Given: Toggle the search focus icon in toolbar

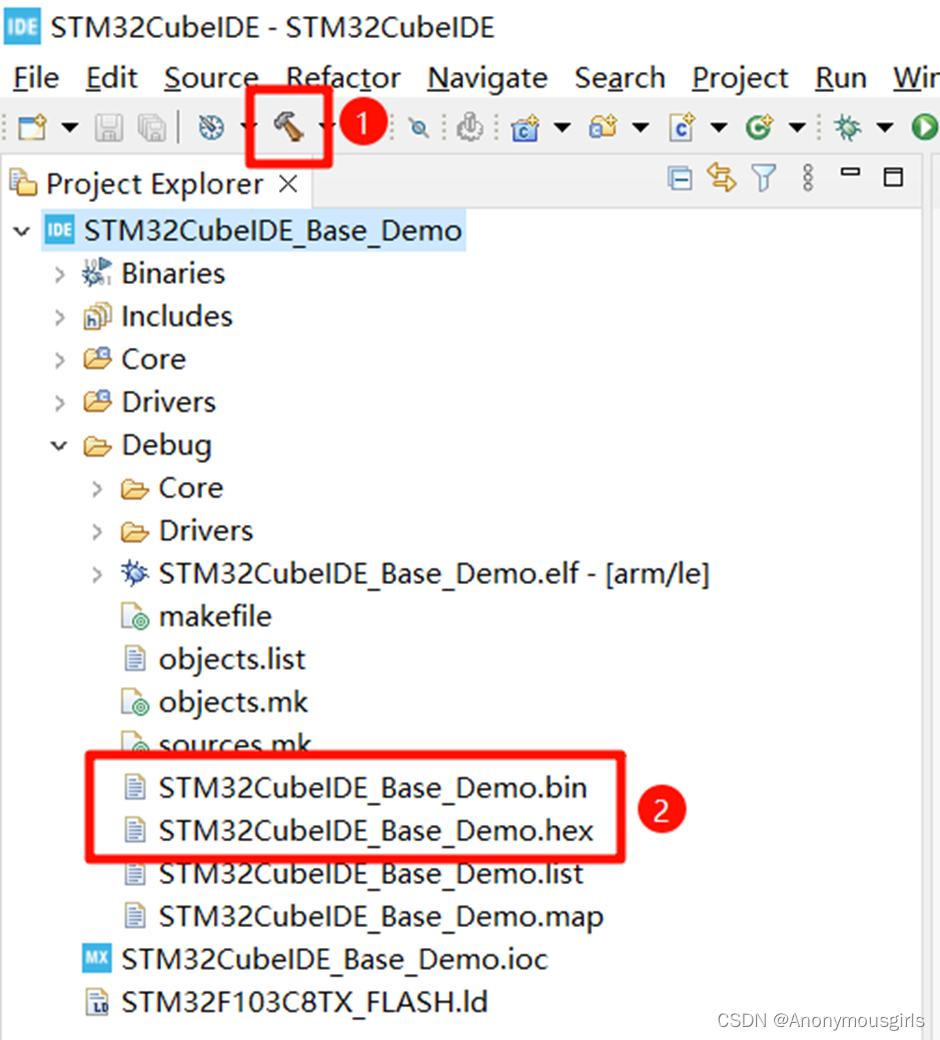Looking at the screenshot, I should click(x=418, y=128).
